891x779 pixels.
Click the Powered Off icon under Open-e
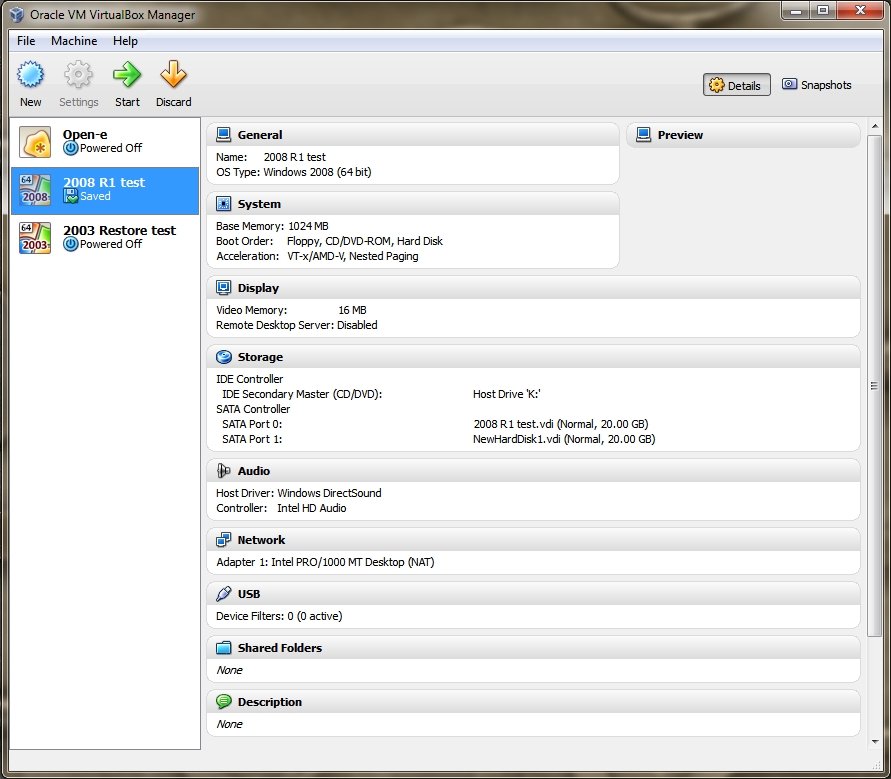click(x=70, y=148)
